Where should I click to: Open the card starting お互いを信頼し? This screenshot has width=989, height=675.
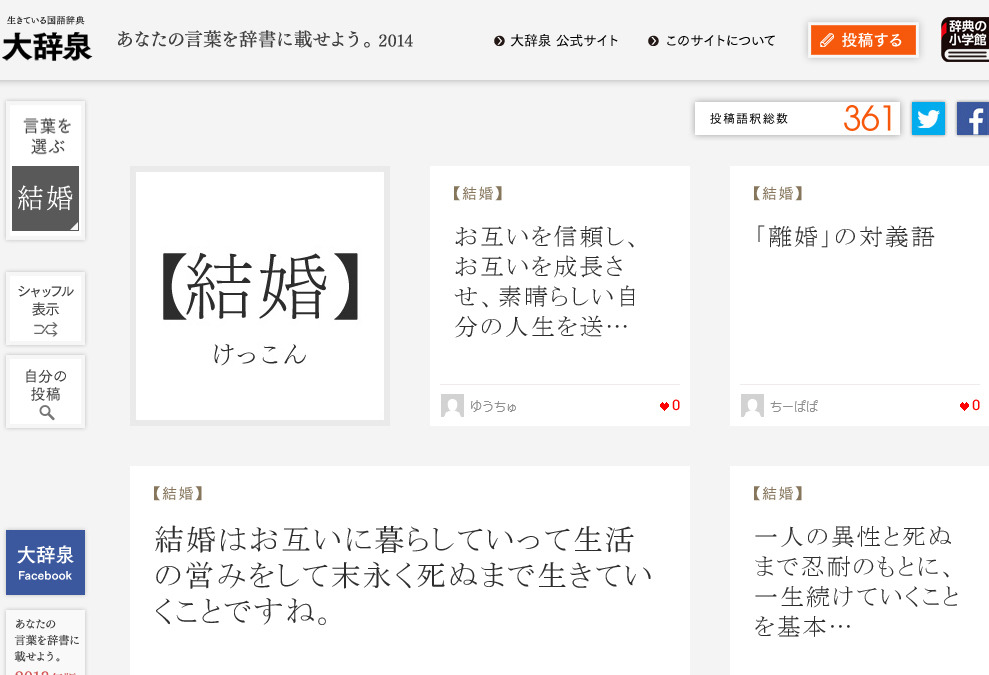(x=559, y=296)
